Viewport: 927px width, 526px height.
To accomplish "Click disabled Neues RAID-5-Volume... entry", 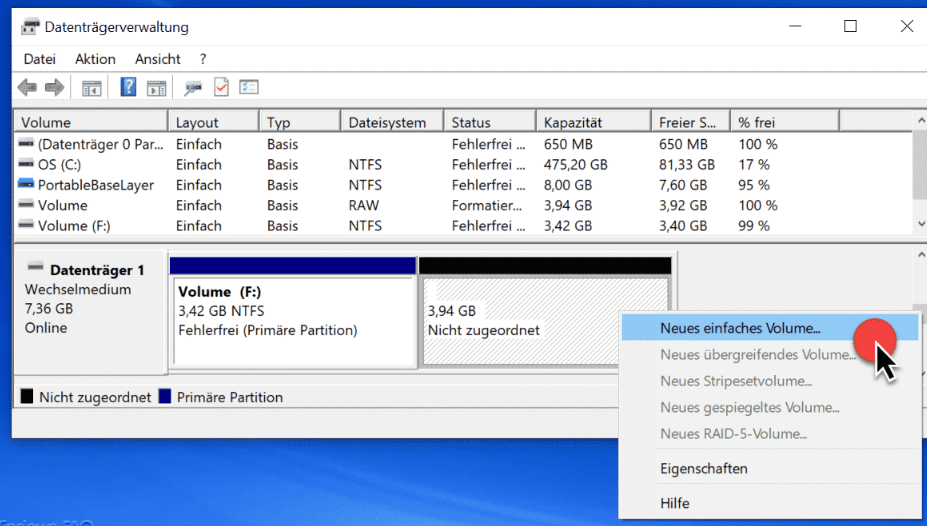I will click(770, 434).
